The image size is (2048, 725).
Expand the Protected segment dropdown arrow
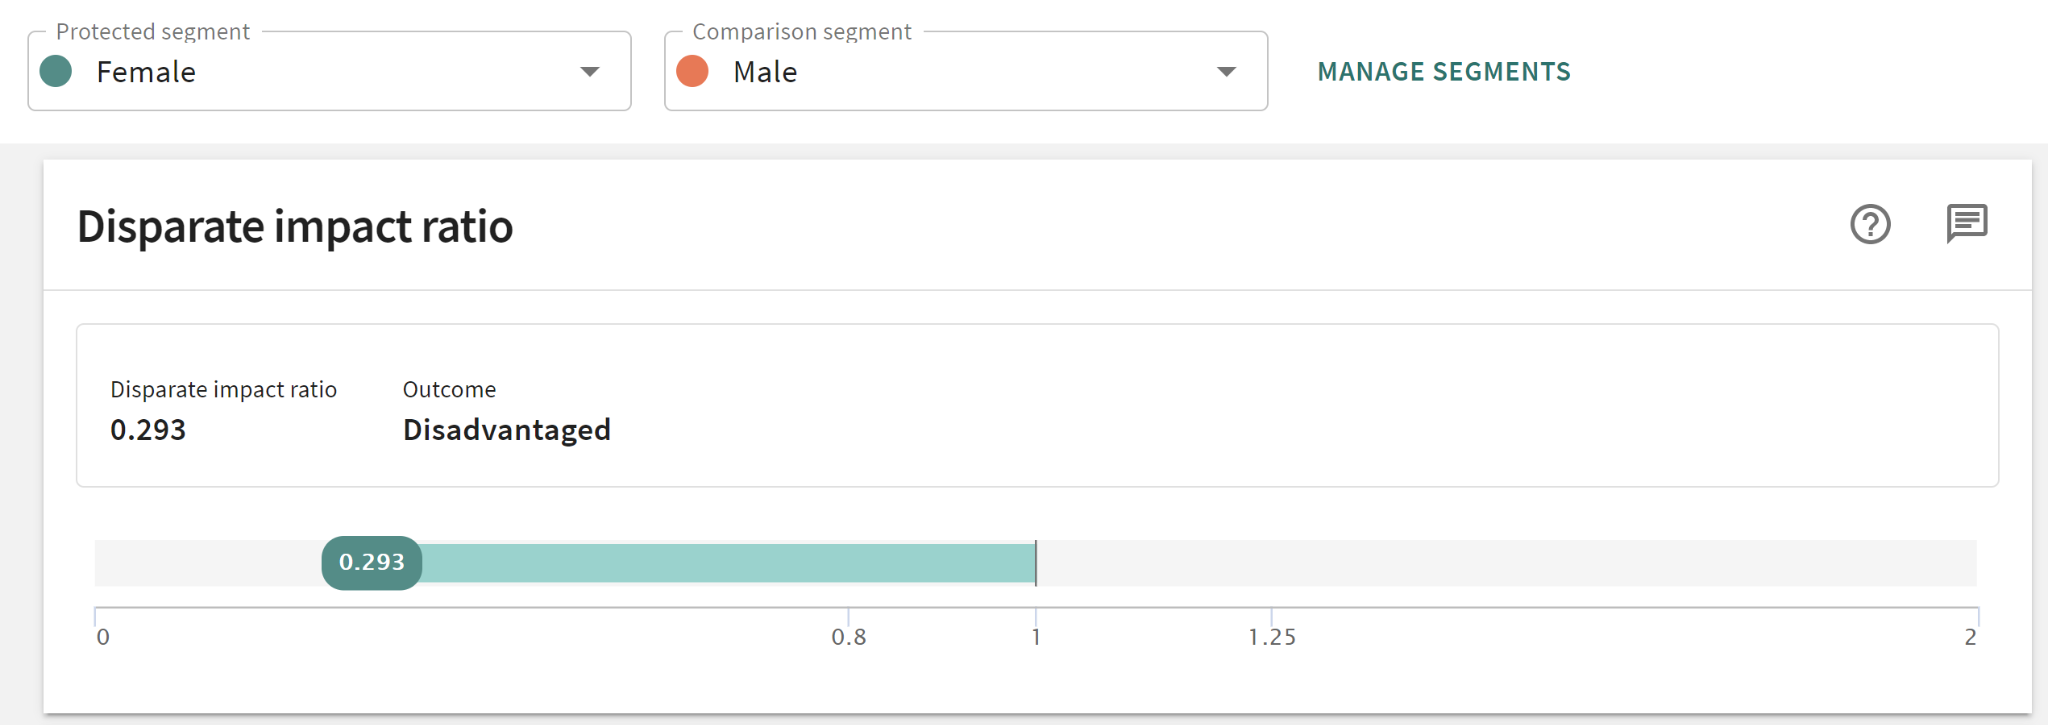pyautogui.click(x=590, y=71)
